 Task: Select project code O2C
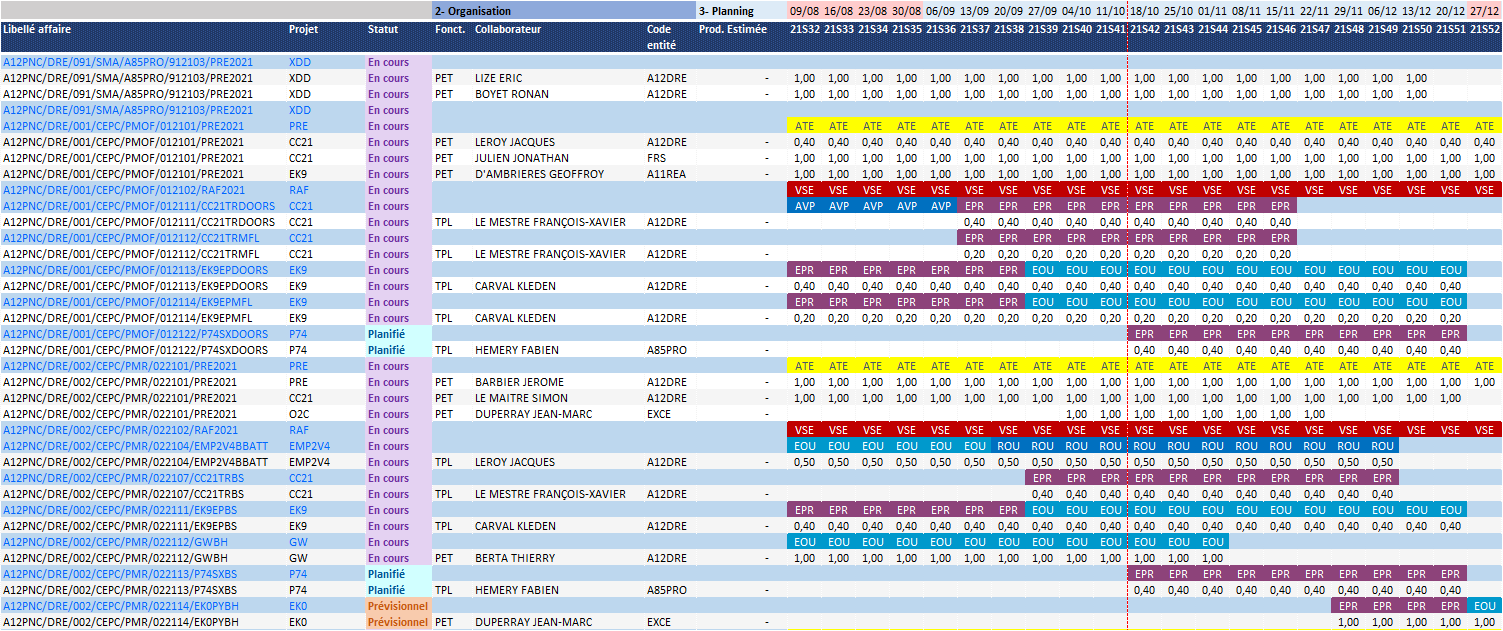299,414
